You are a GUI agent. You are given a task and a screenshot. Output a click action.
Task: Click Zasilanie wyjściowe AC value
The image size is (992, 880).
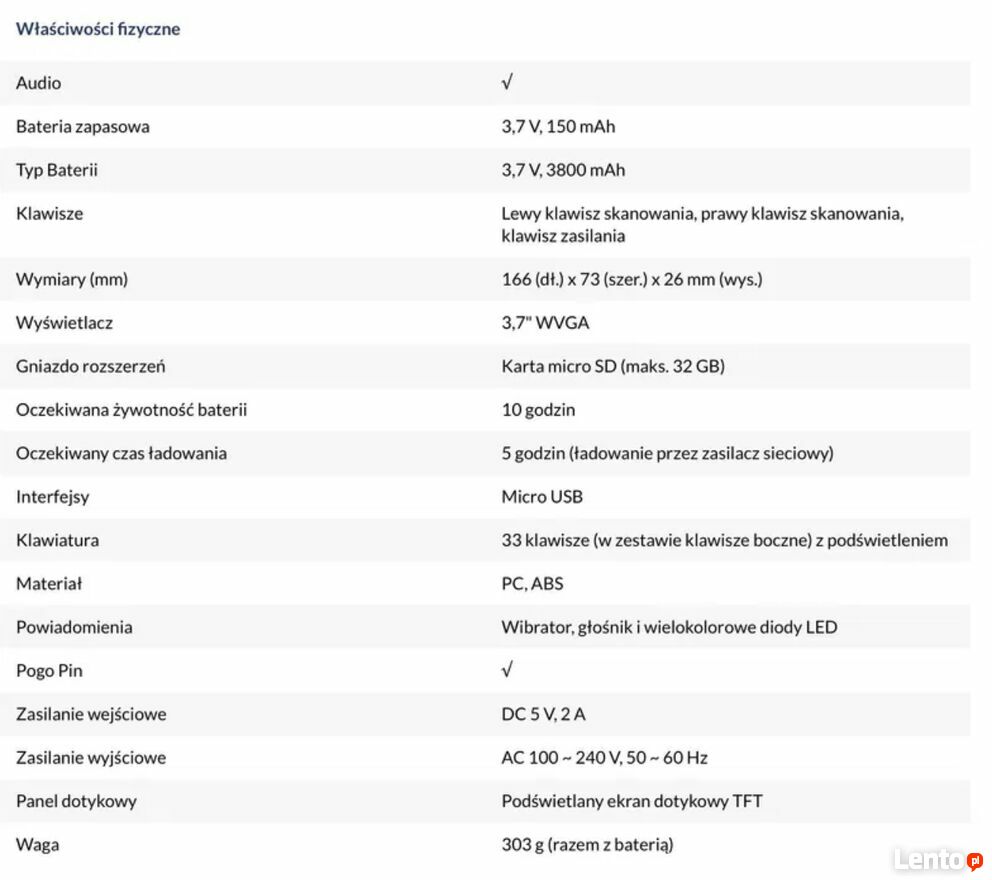click(x=605, y=758)
